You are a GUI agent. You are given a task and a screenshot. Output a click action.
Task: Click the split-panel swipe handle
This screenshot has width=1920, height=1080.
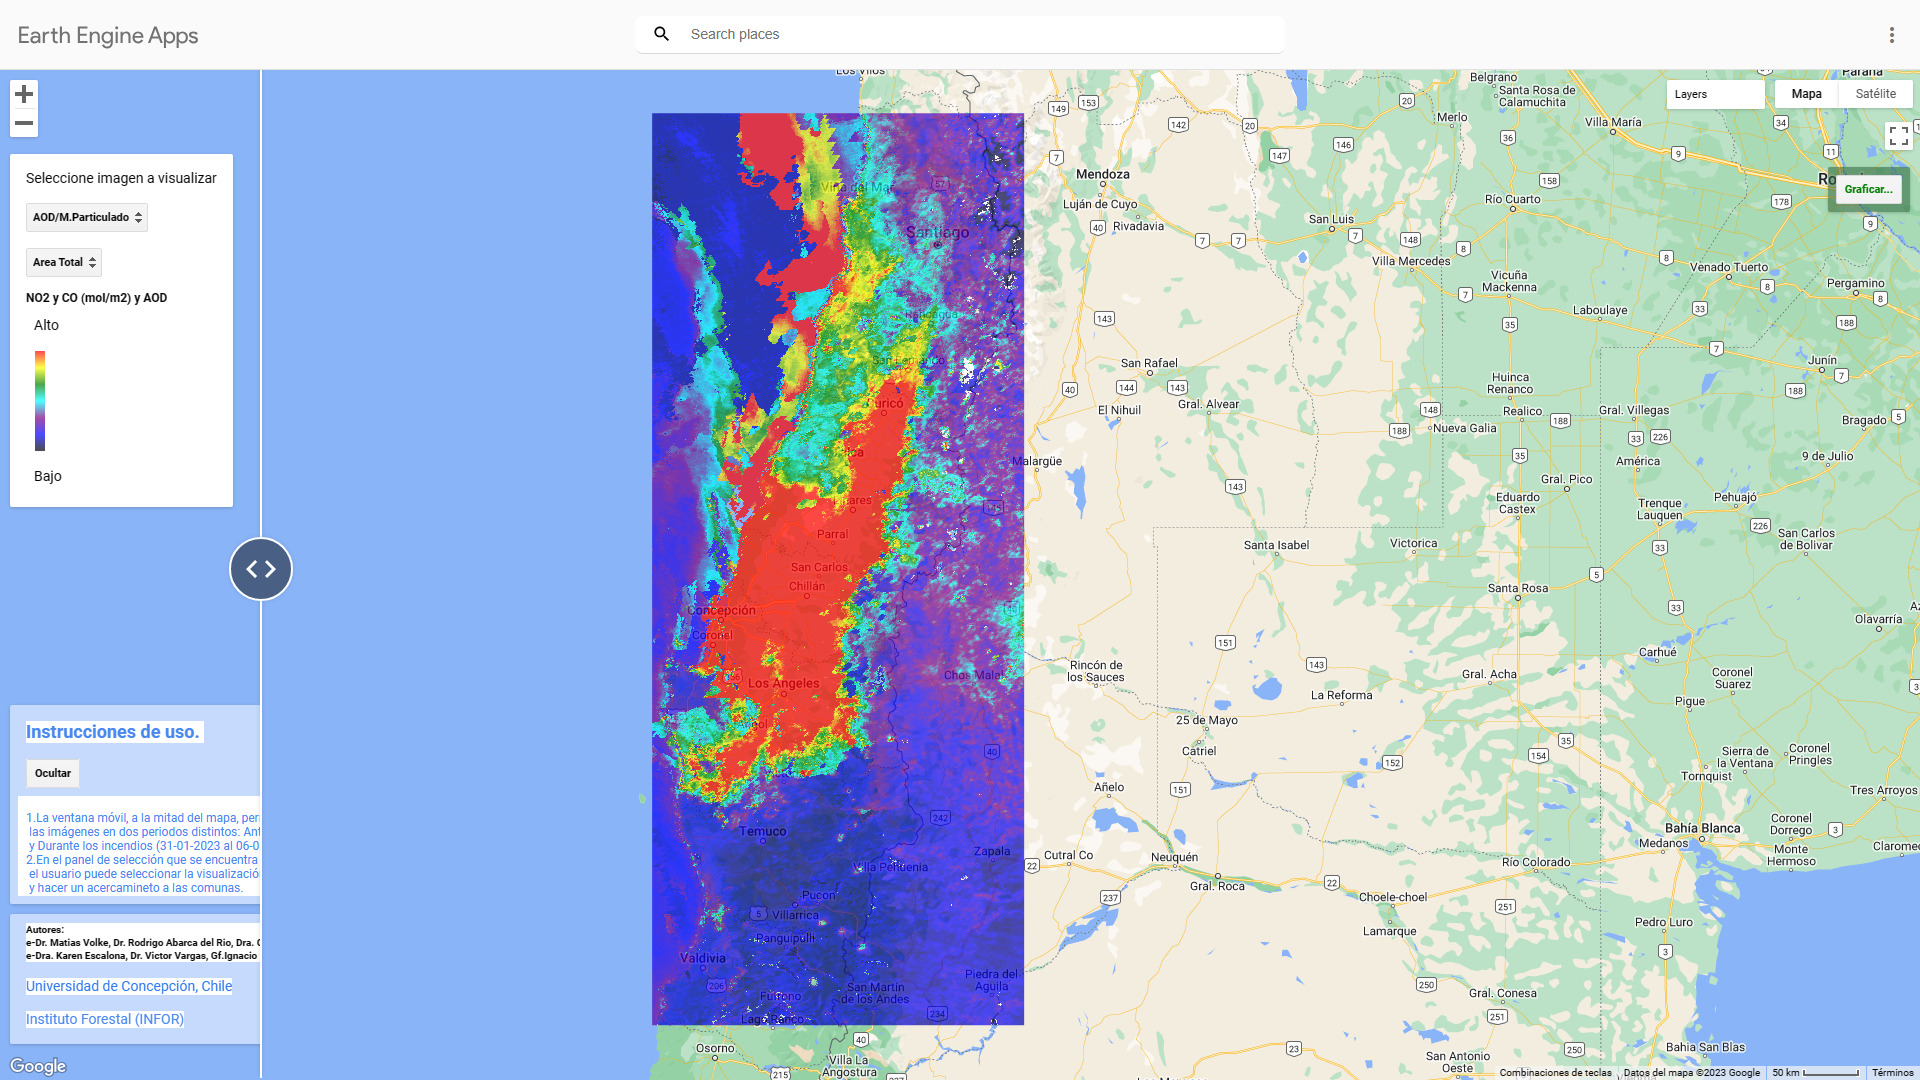tap(261, 569)
